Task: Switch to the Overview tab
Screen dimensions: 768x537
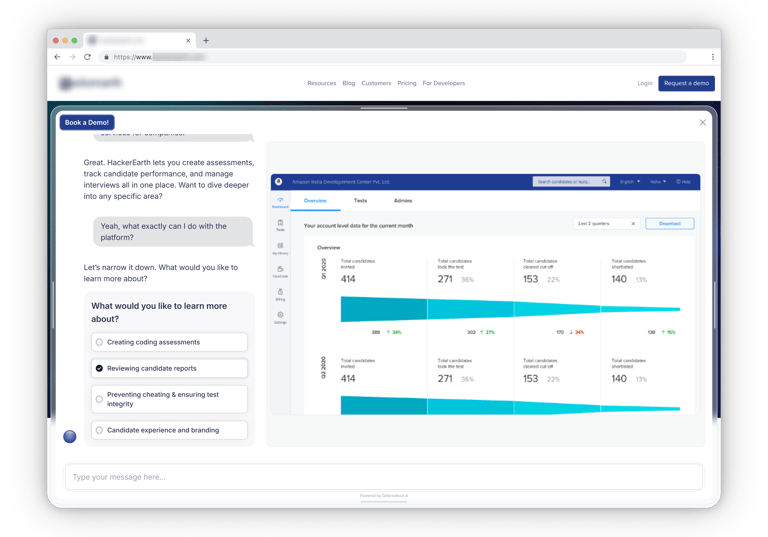Action: pyautogui.click(x=315, y=201)
